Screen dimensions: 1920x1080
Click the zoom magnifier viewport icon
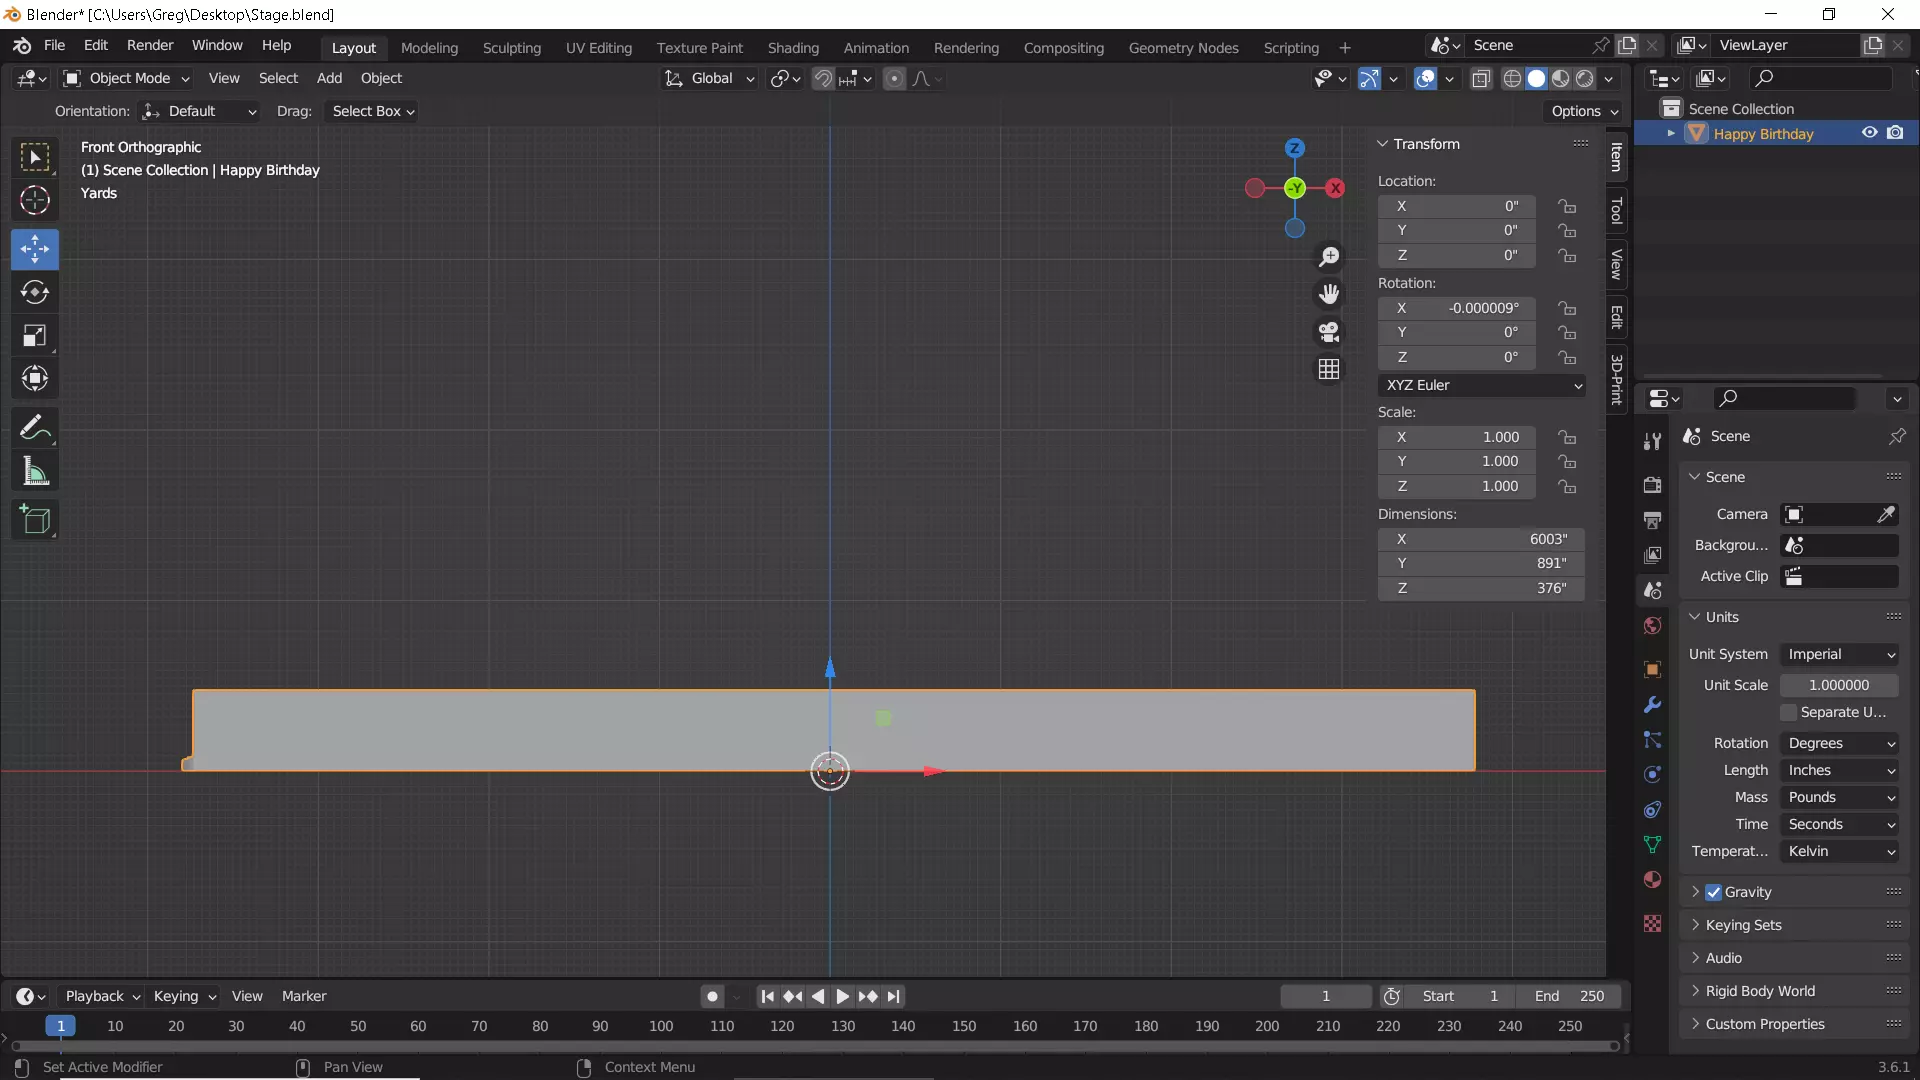(1329, 257)
